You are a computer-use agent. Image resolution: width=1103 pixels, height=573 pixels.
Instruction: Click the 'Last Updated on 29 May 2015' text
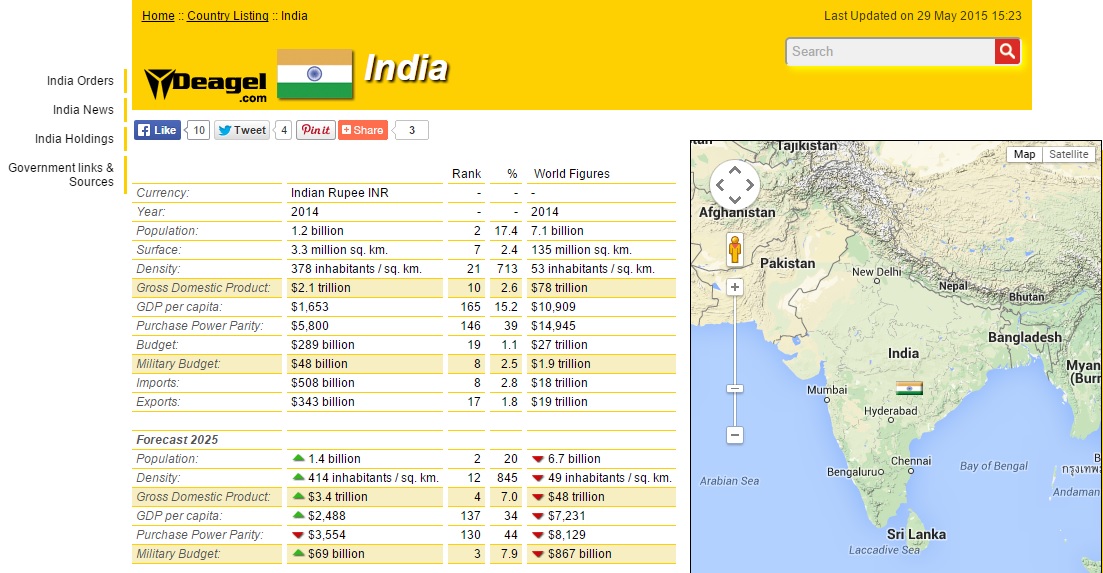[907, 15]
